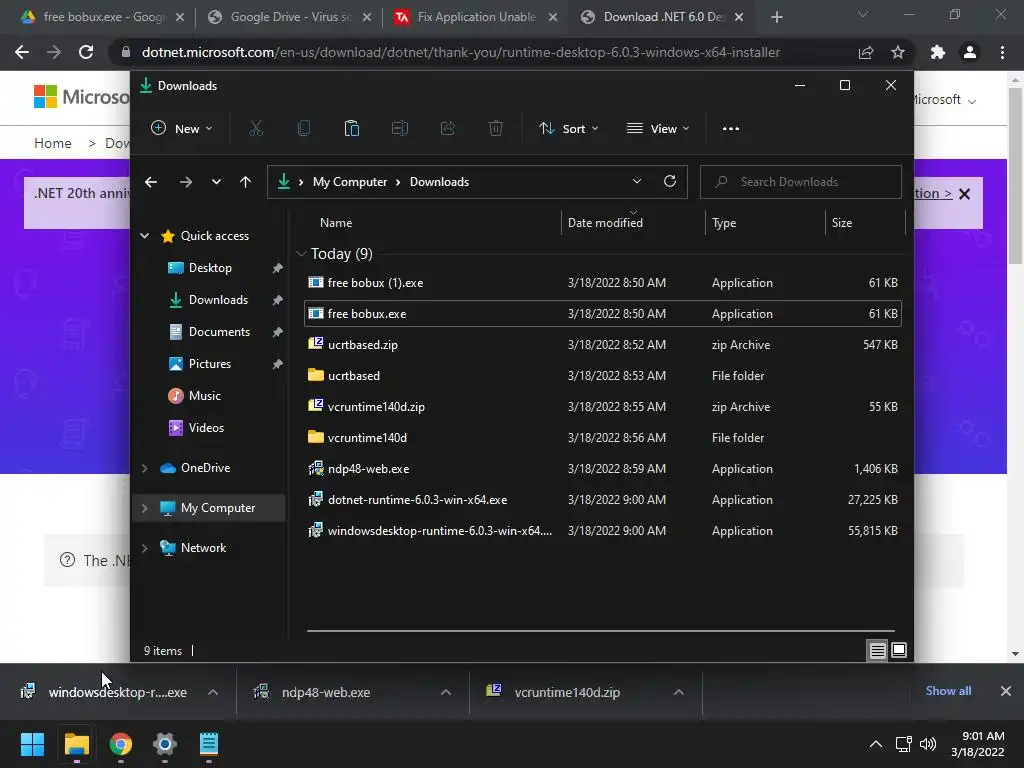The image size is (1024, 768).
Task: Go back in Chrome browser
Action: (22, 52)
